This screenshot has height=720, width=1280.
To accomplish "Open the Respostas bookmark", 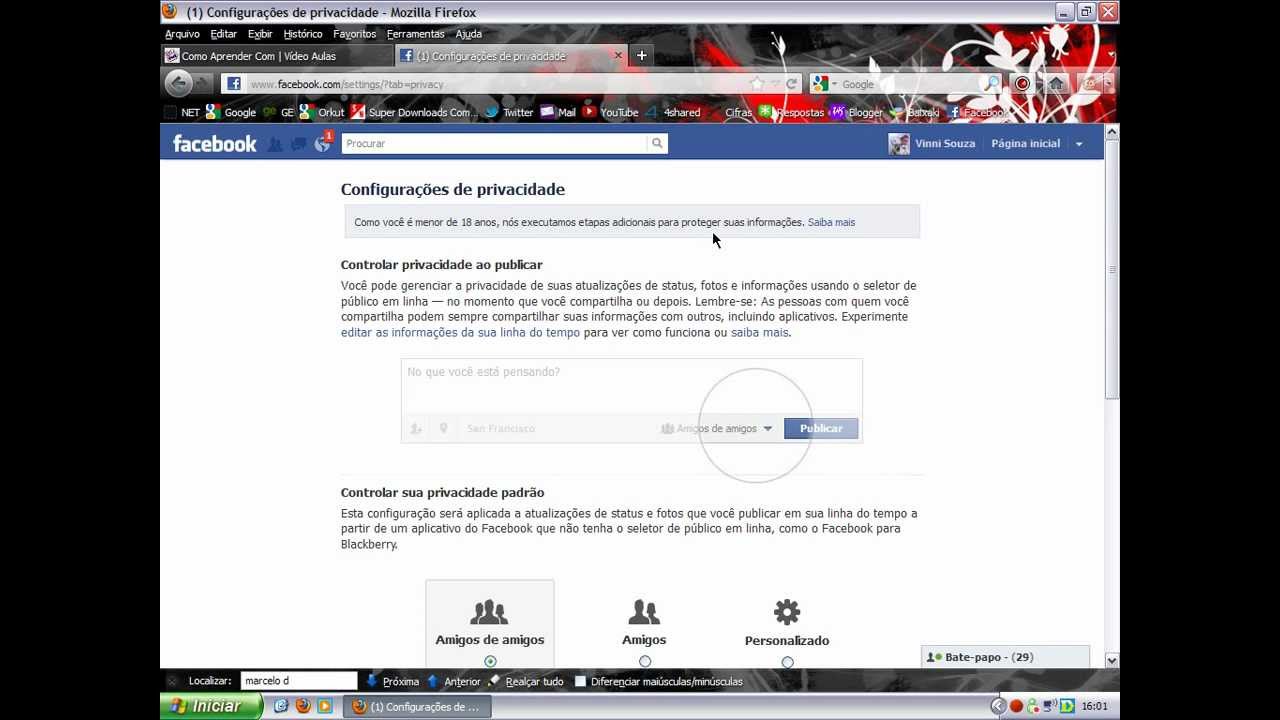I will 792,112.
